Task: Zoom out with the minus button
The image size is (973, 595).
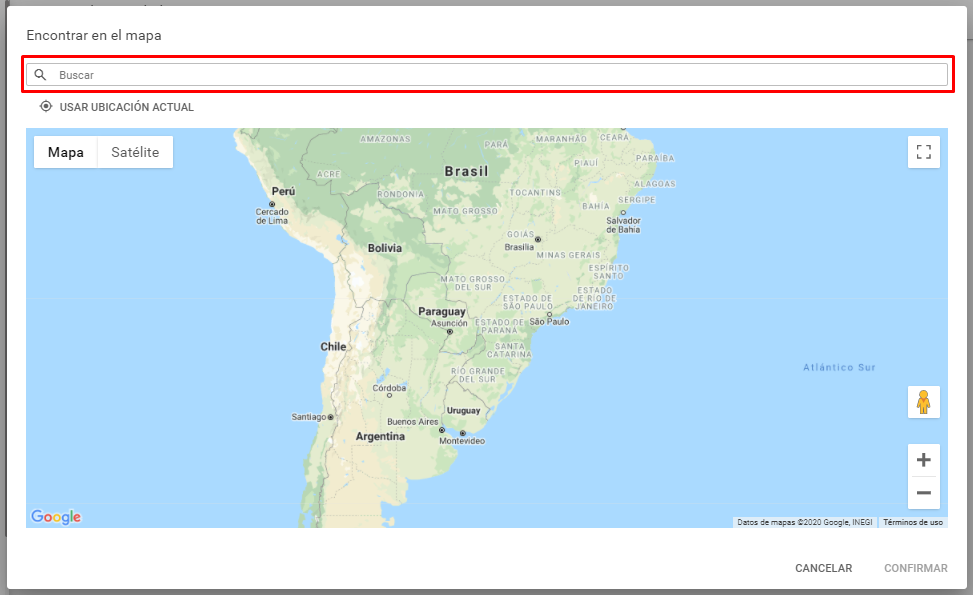Action: click(x=923, y=493)
